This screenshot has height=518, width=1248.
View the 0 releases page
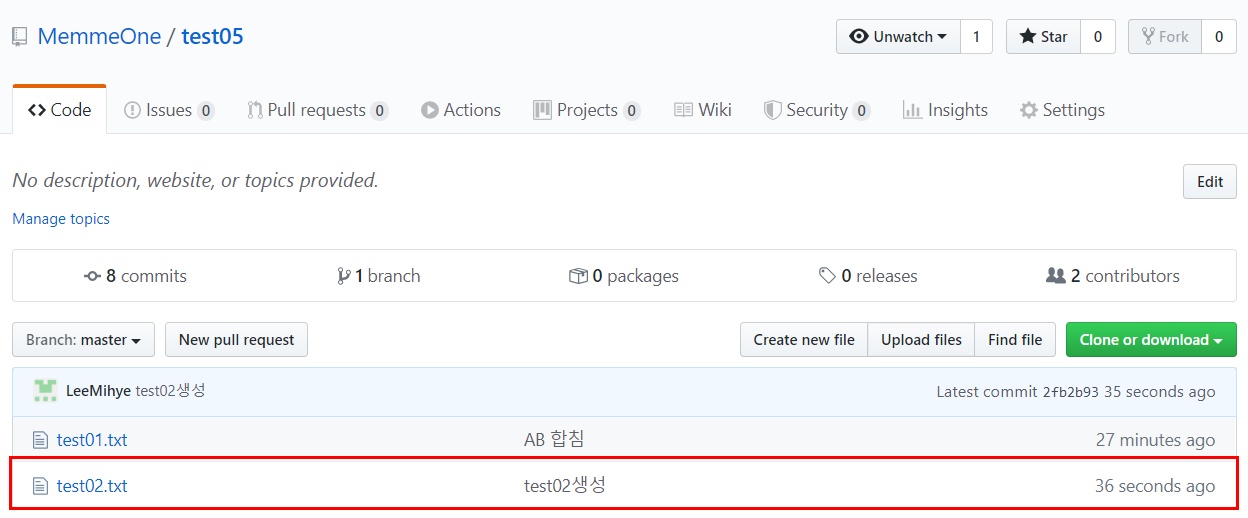click(x=868, y=276)
